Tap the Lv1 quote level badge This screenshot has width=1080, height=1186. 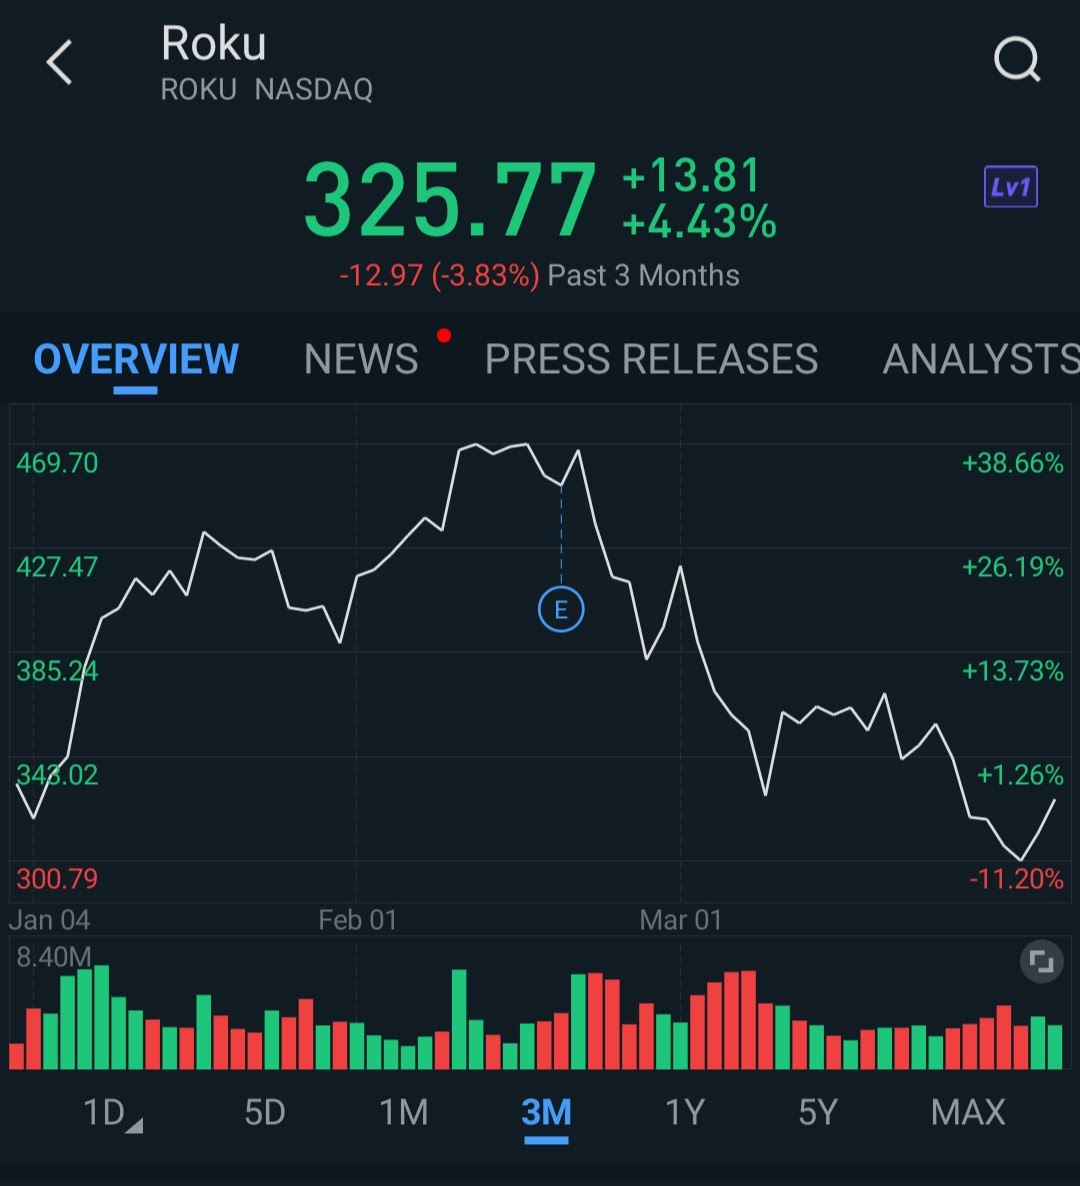pos(1010,186)
